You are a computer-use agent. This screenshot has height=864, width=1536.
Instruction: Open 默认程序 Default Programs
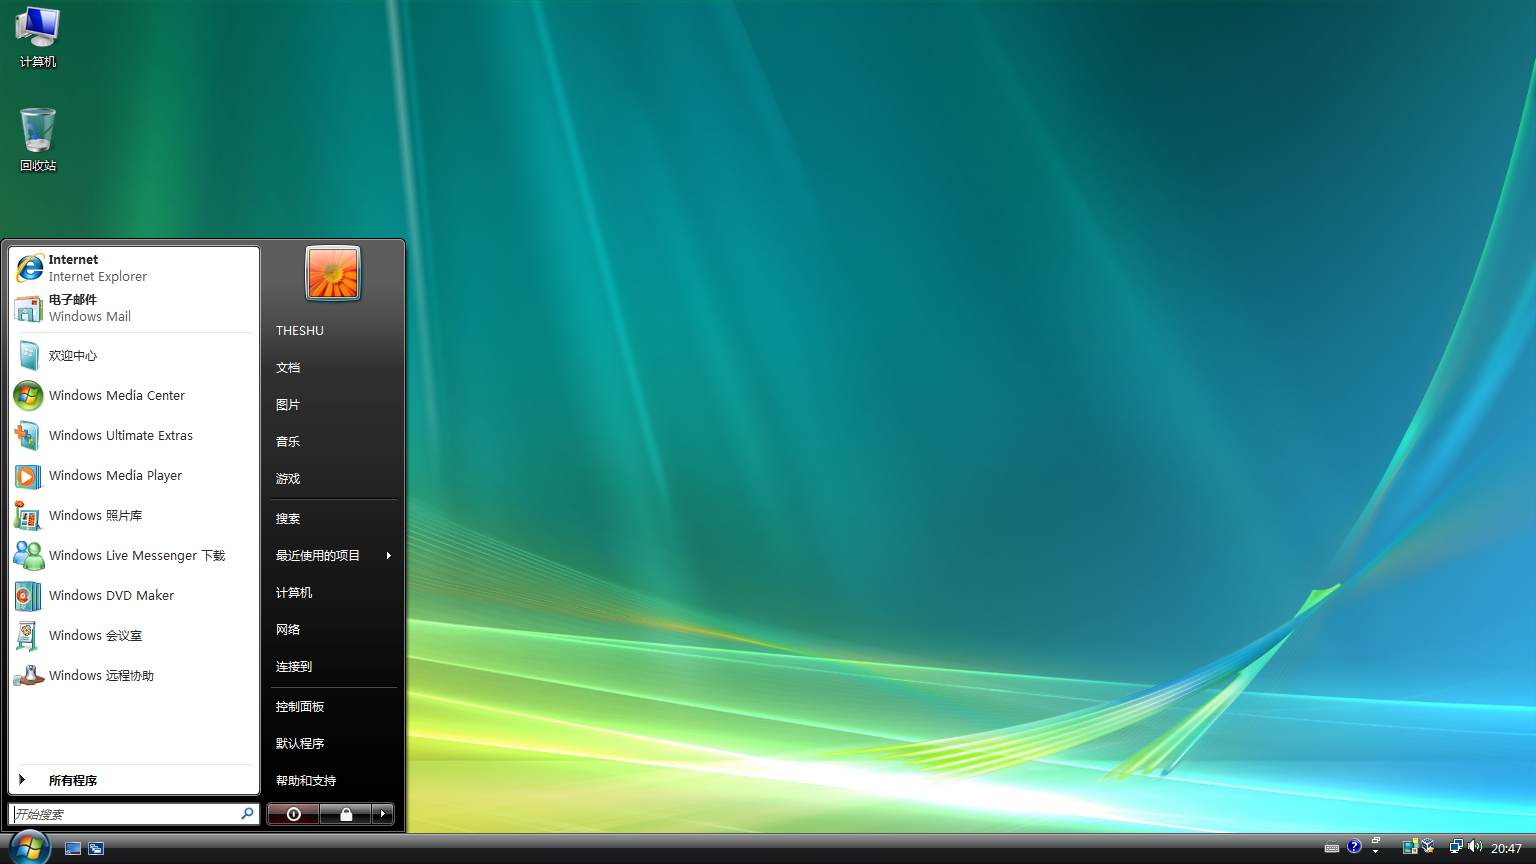[x=333, y=743]
